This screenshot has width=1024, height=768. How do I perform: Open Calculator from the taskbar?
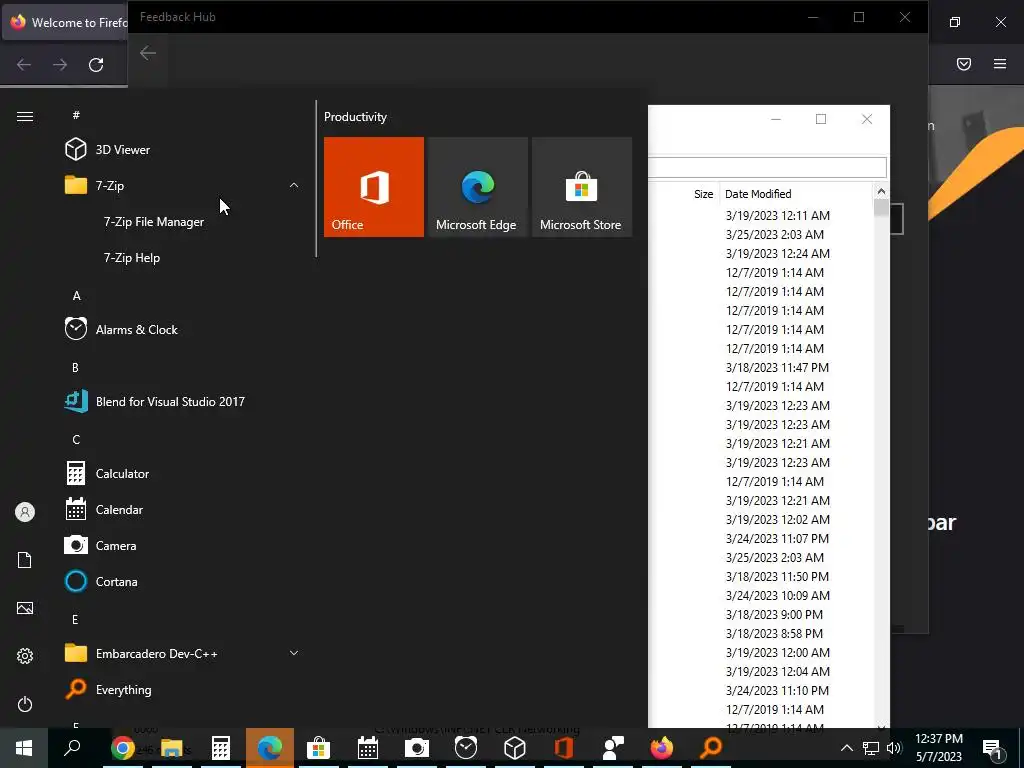[221, 747]
